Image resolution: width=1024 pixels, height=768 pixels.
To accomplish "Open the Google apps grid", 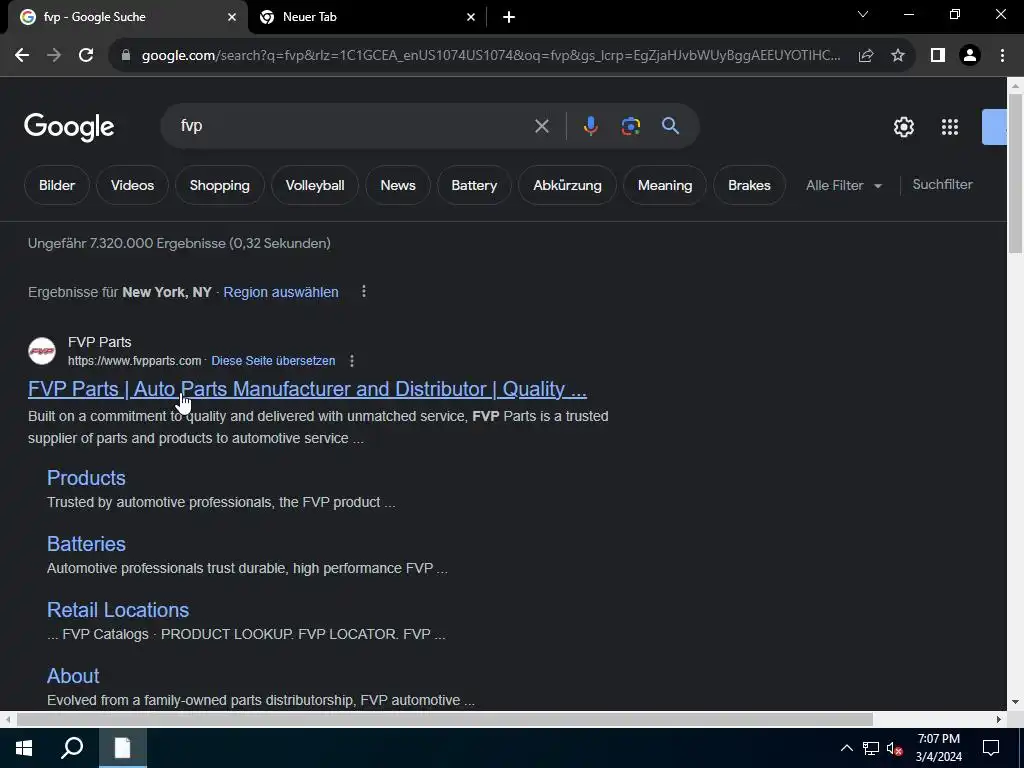I will point(950,127).
